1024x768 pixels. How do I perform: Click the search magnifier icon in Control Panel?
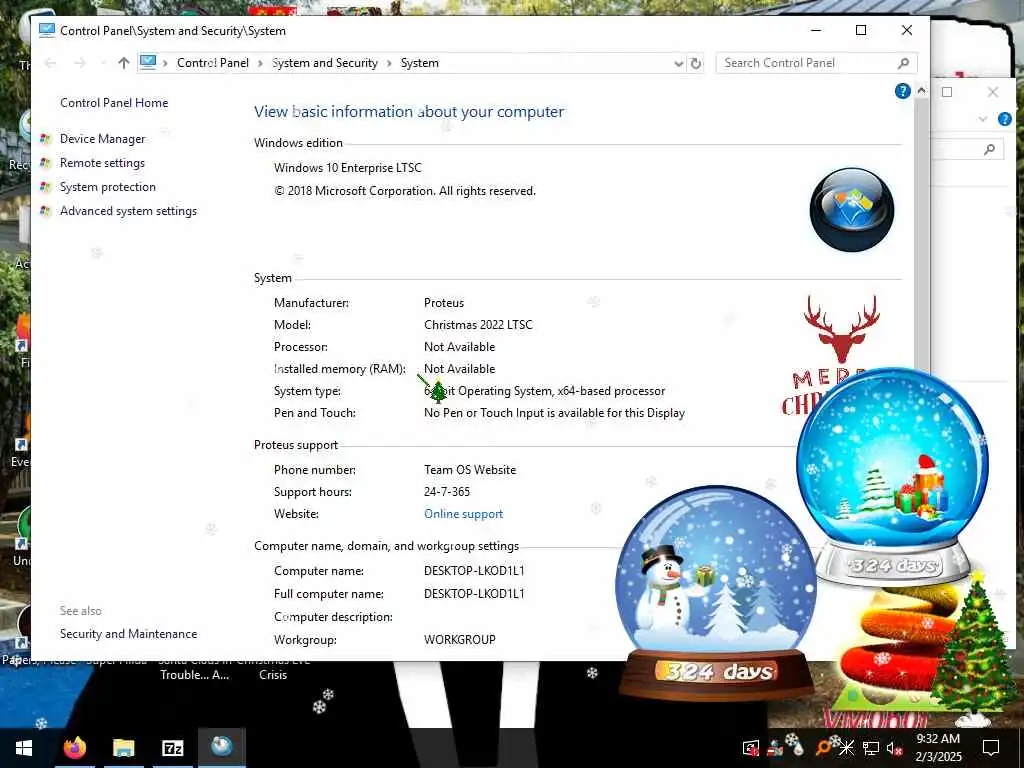(903, 63)
